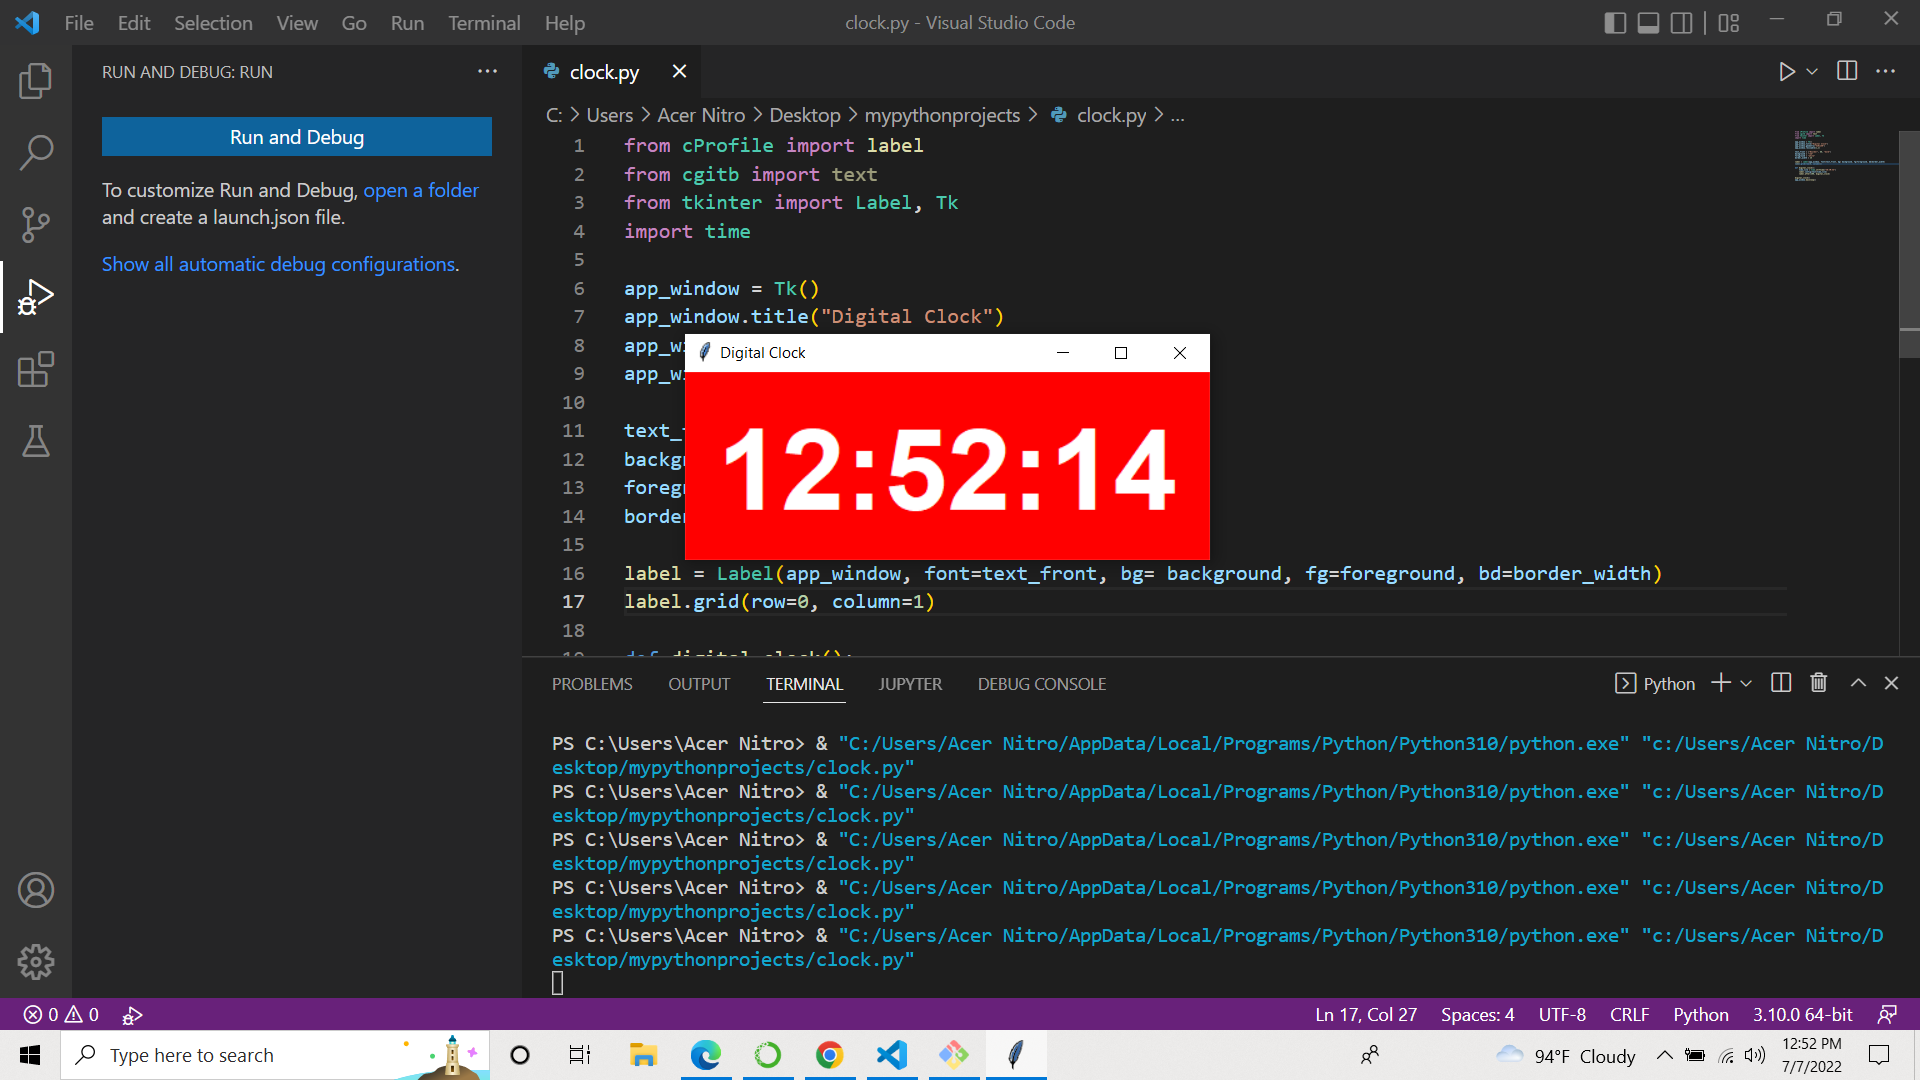Click the Windows search box
This screenshot has height=1080, width=1920.
[275, 1055]
